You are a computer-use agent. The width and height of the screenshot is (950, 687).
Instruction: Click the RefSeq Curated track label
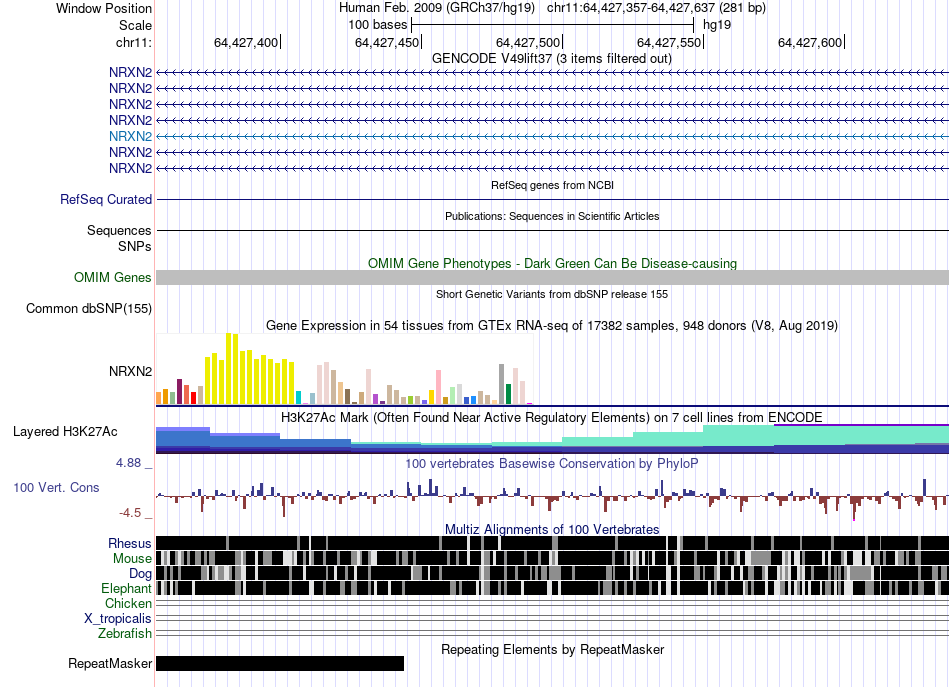pos(106,199)
